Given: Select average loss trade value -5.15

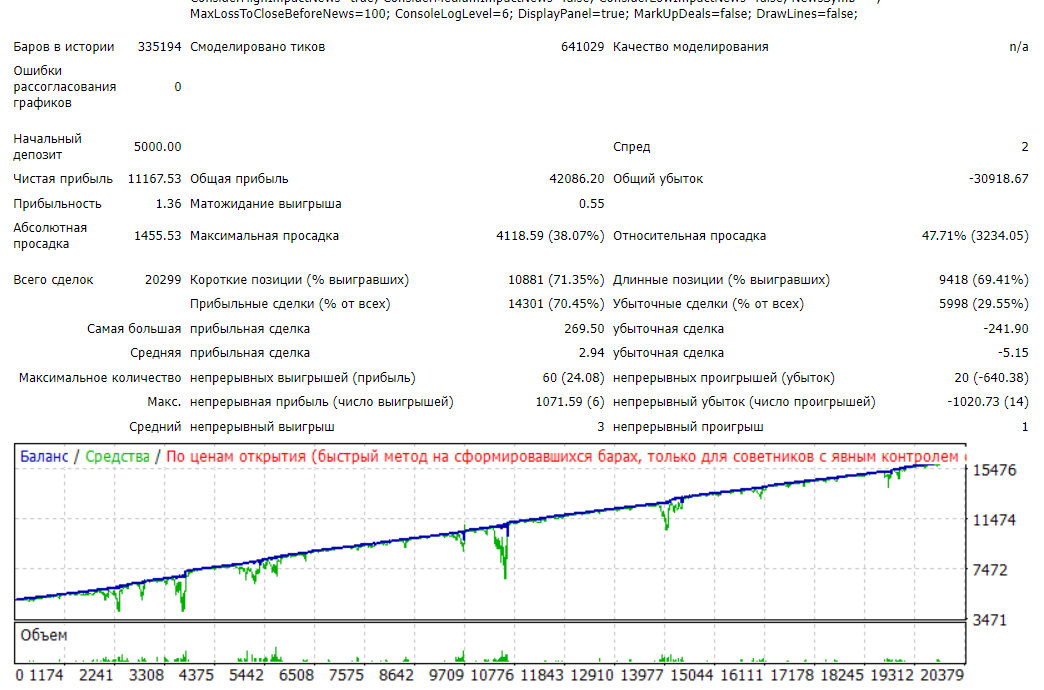Looking at the screenshot, I should point(1012,353).
